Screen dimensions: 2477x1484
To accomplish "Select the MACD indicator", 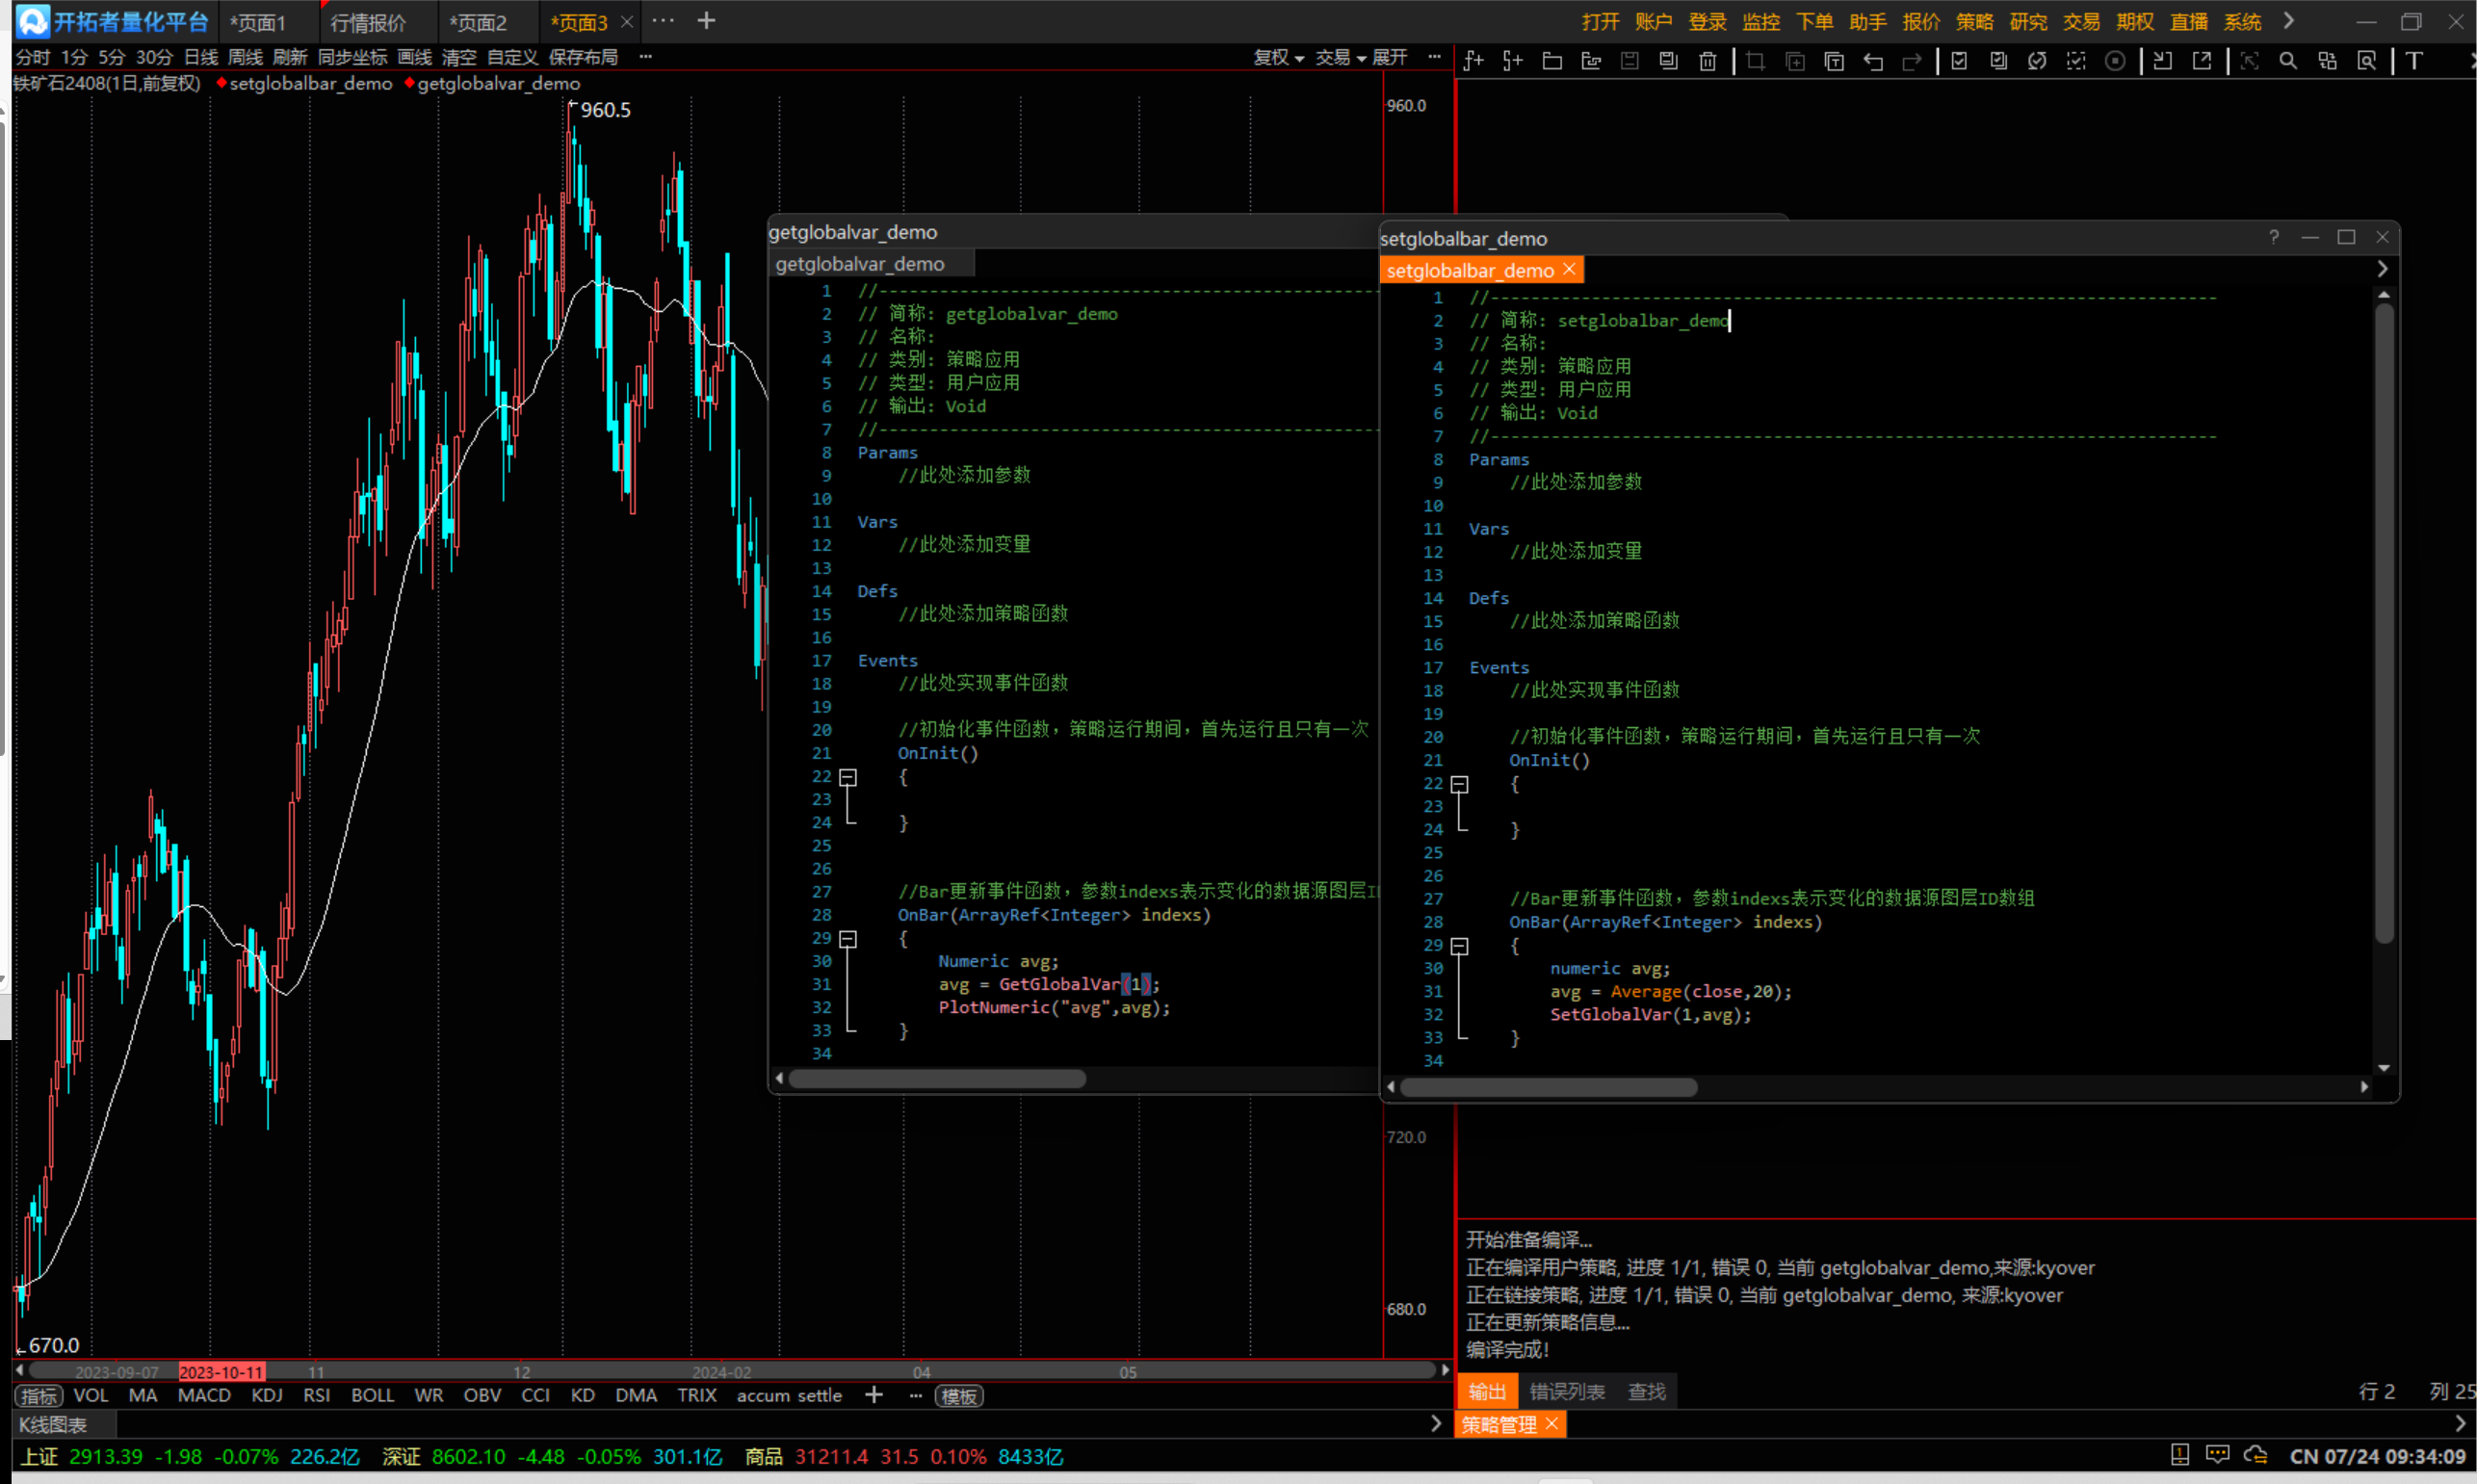I will coord(204,1395).
